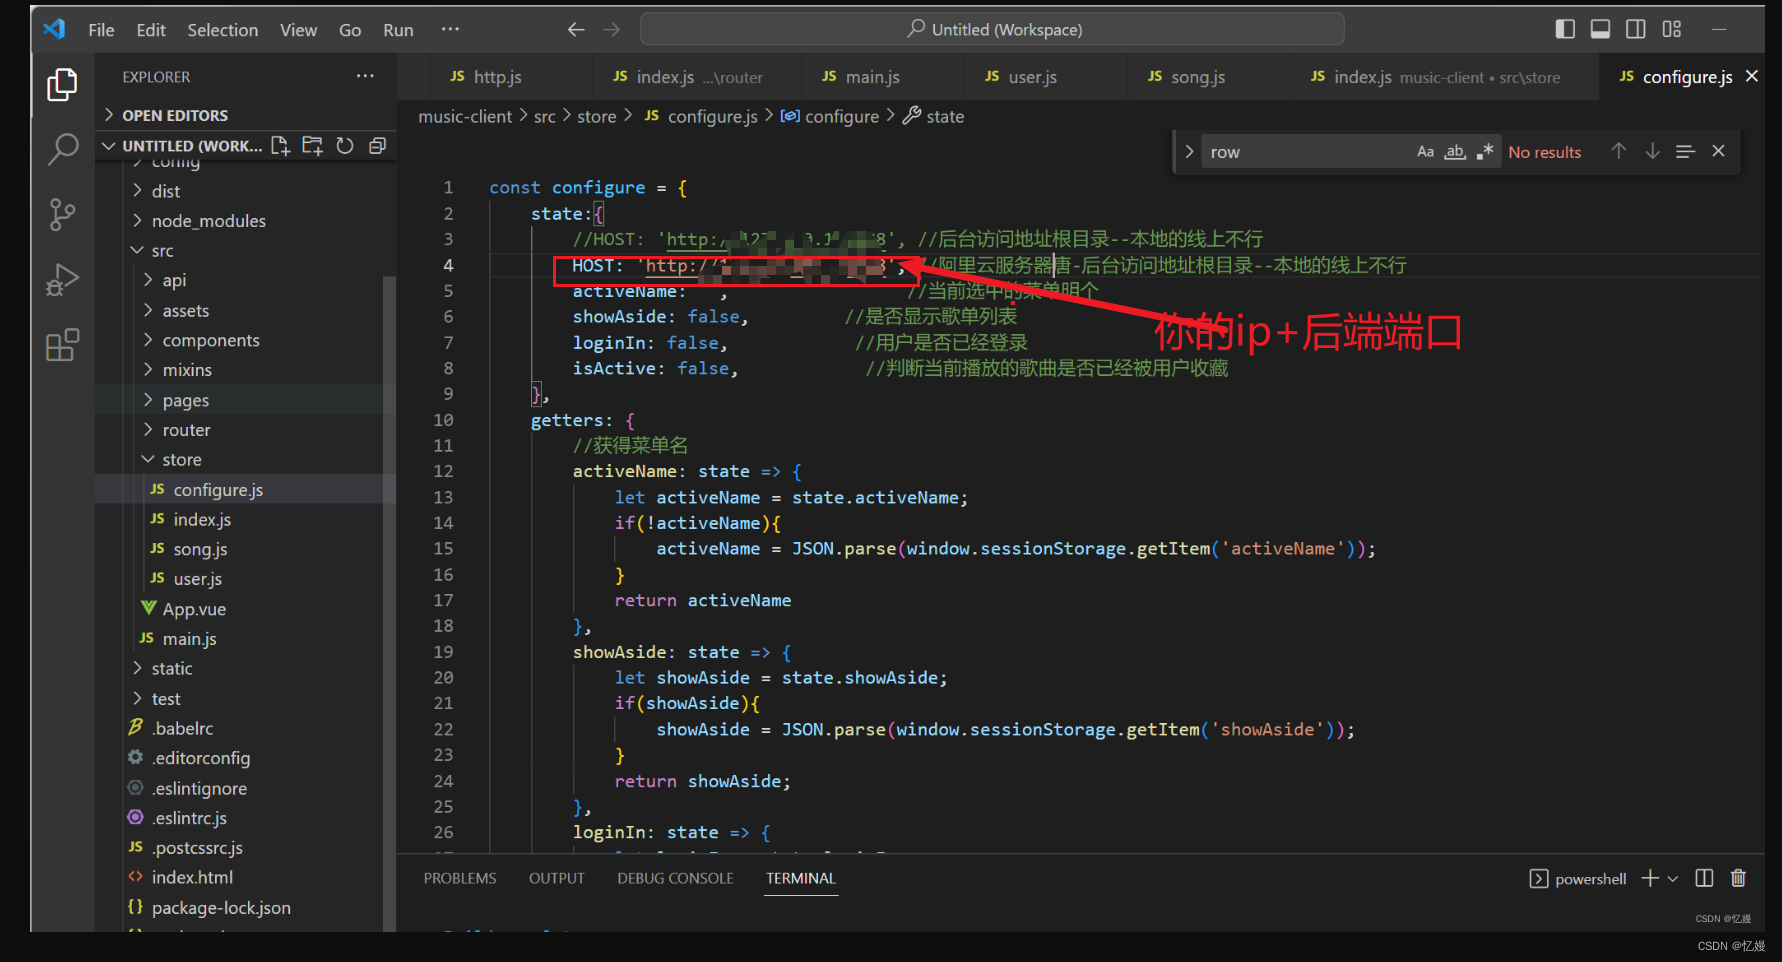This screenshot has height=962, width=1782.
Task: Open the View menu
Action: click(x=298, y=30)
